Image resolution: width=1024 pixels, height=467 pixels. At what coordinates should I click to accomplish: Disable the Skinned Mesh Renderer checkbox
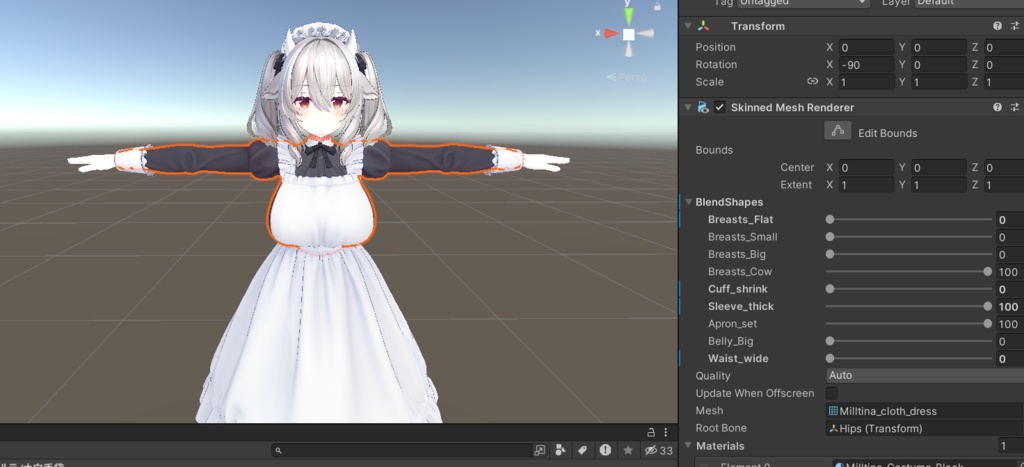point(720,107)
